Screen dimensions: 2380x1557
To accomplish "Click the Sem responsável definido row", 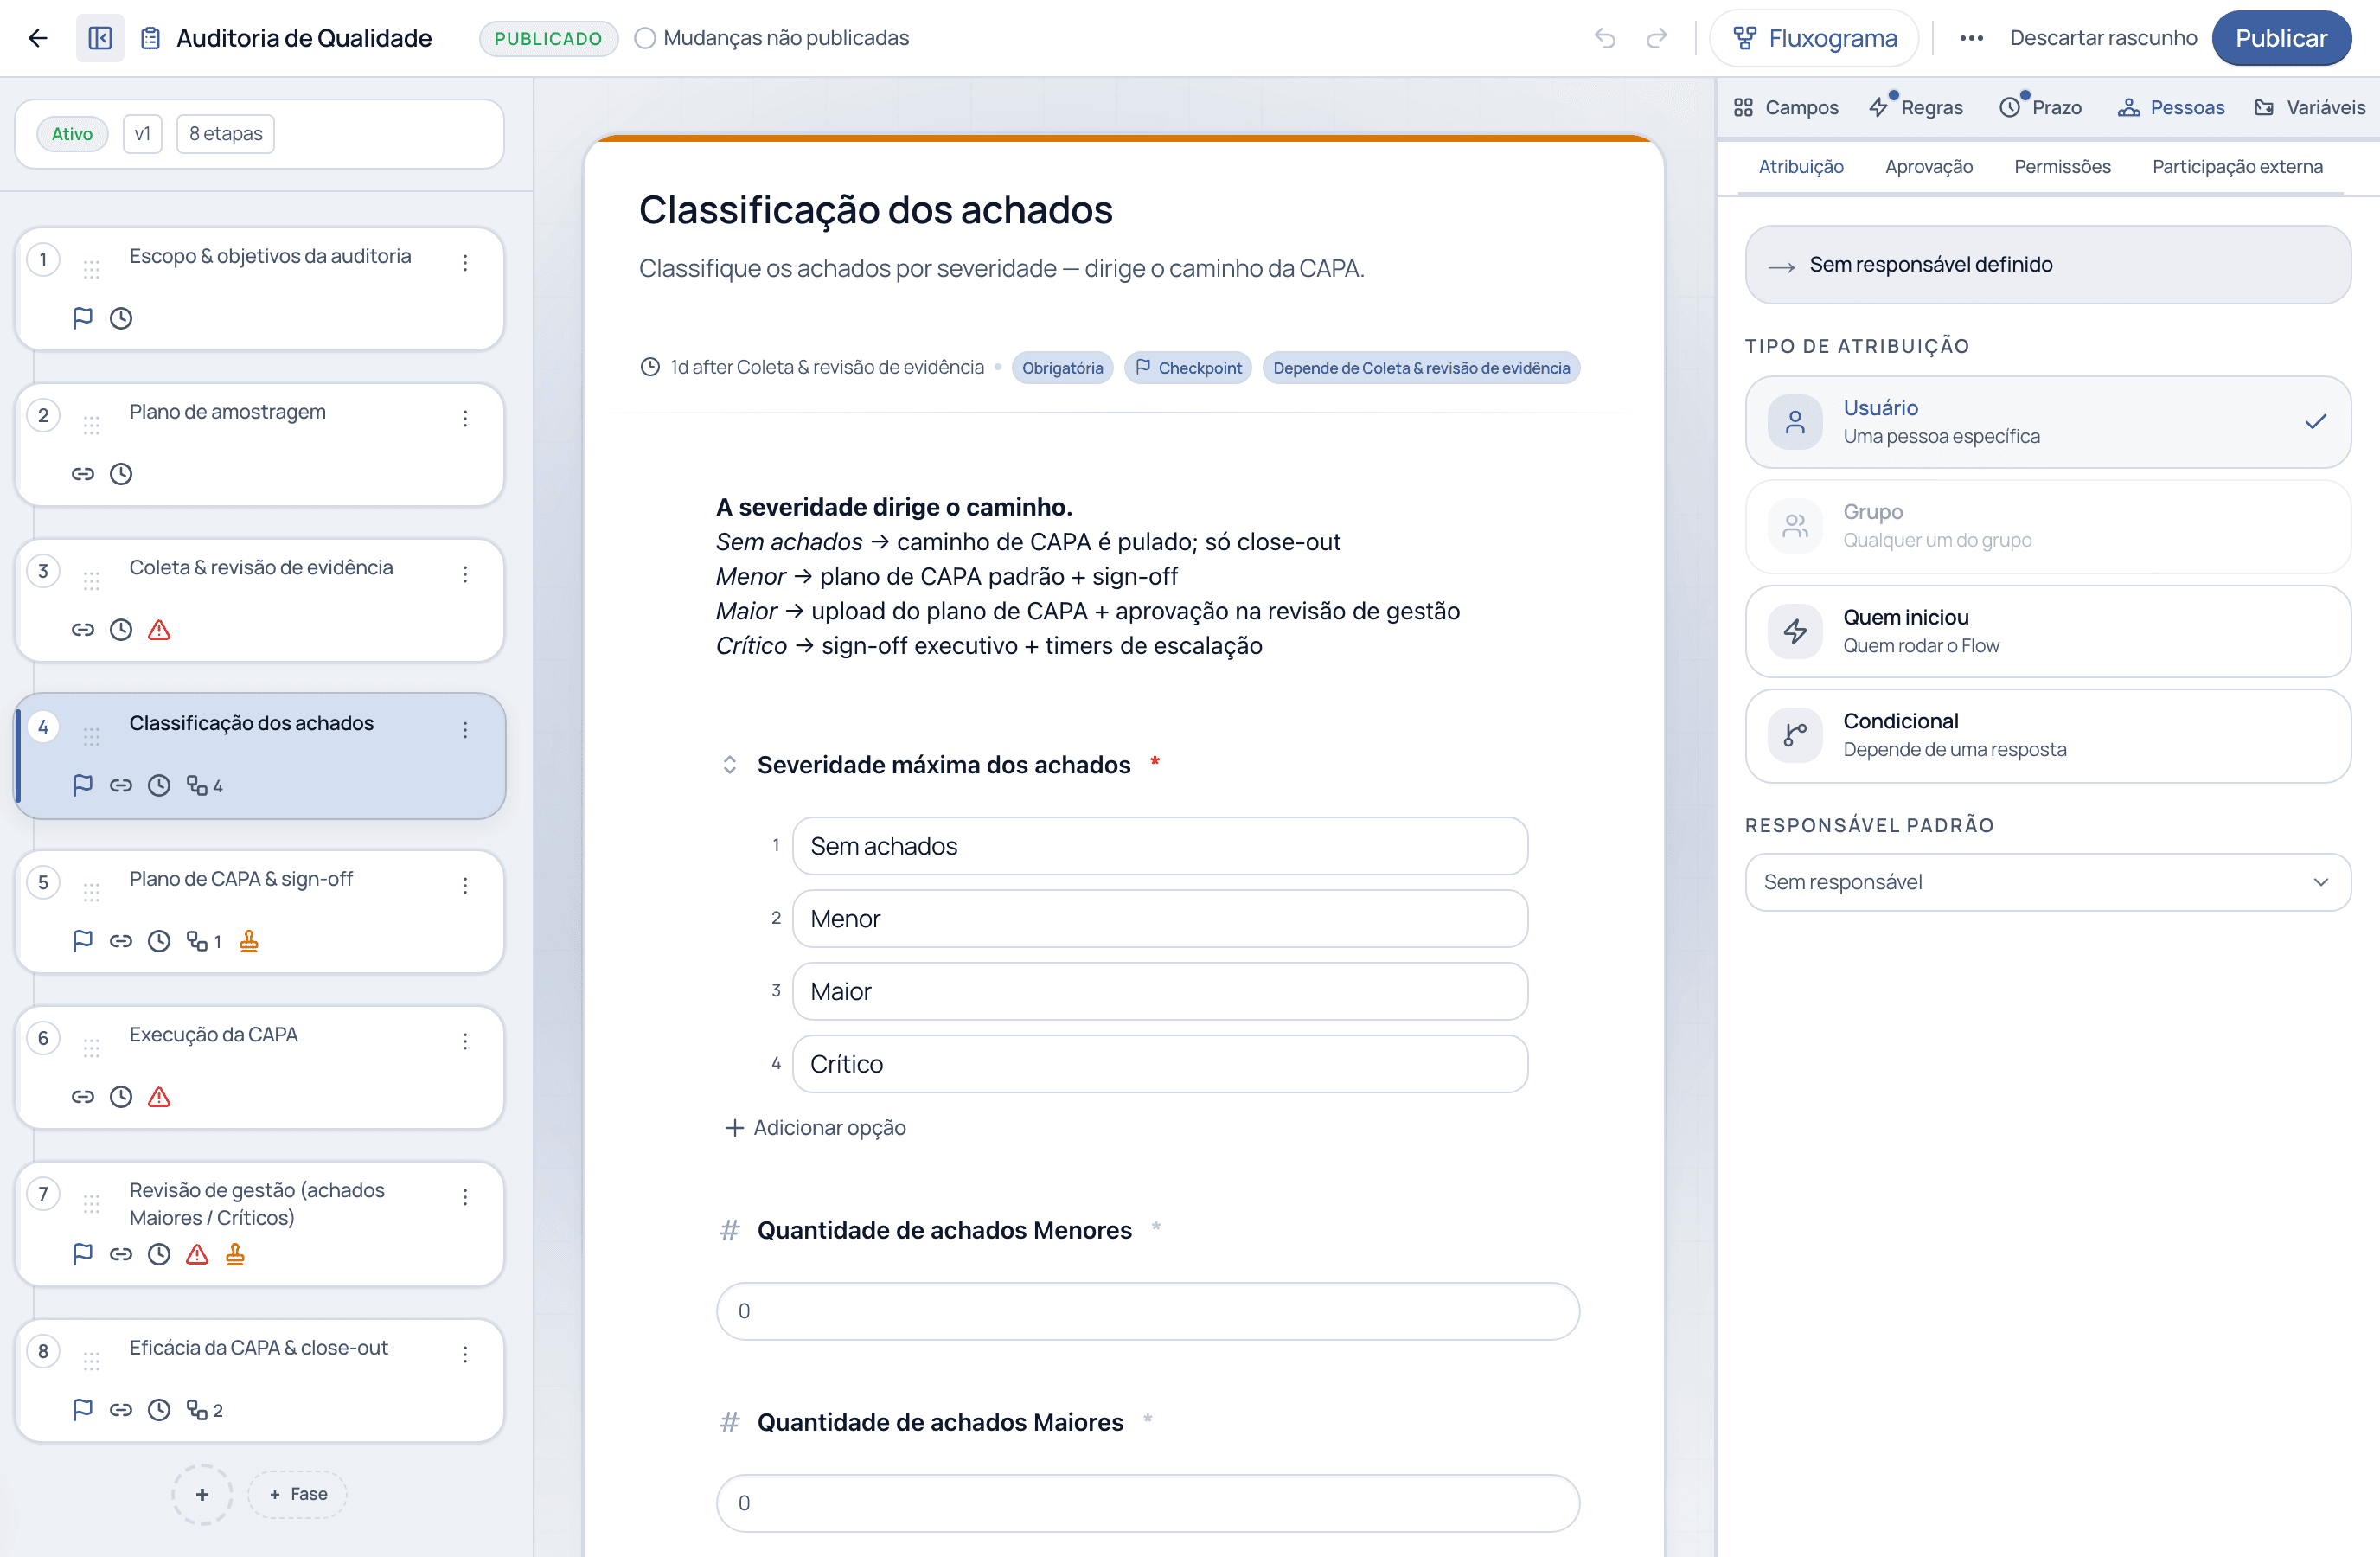I will 2047,265.
